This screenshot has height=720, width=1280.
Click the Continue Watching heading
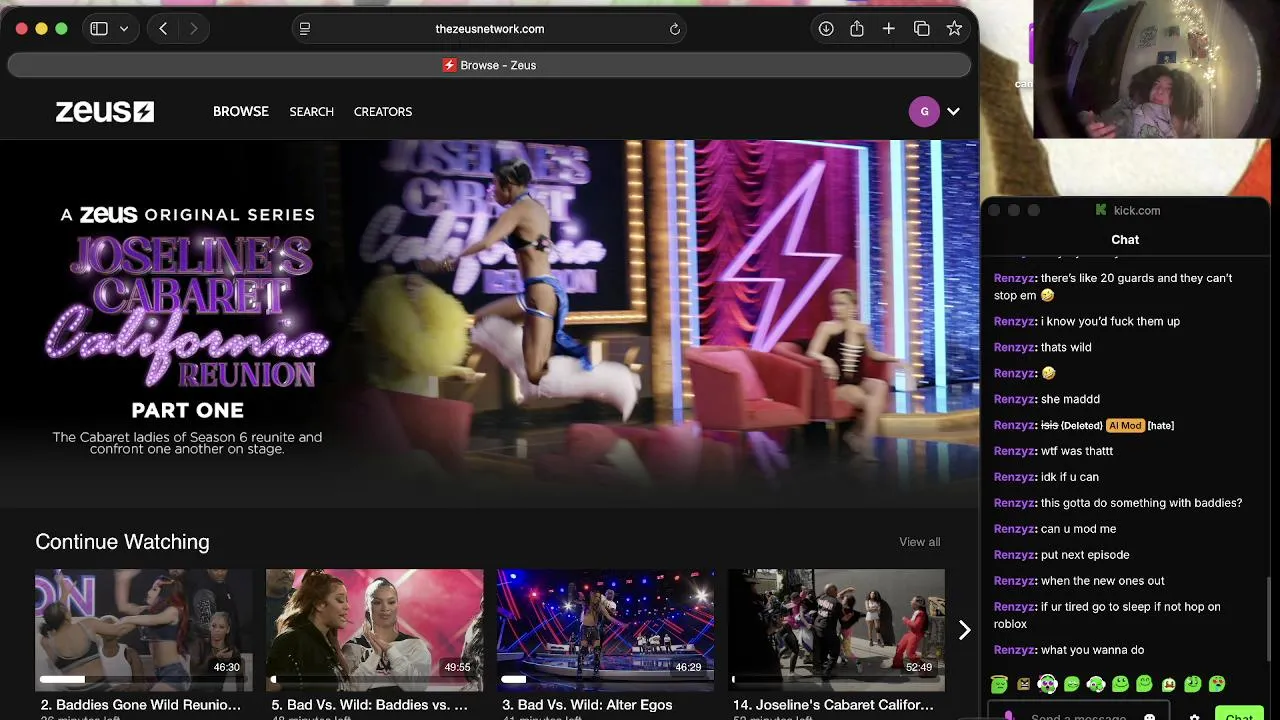122,542
